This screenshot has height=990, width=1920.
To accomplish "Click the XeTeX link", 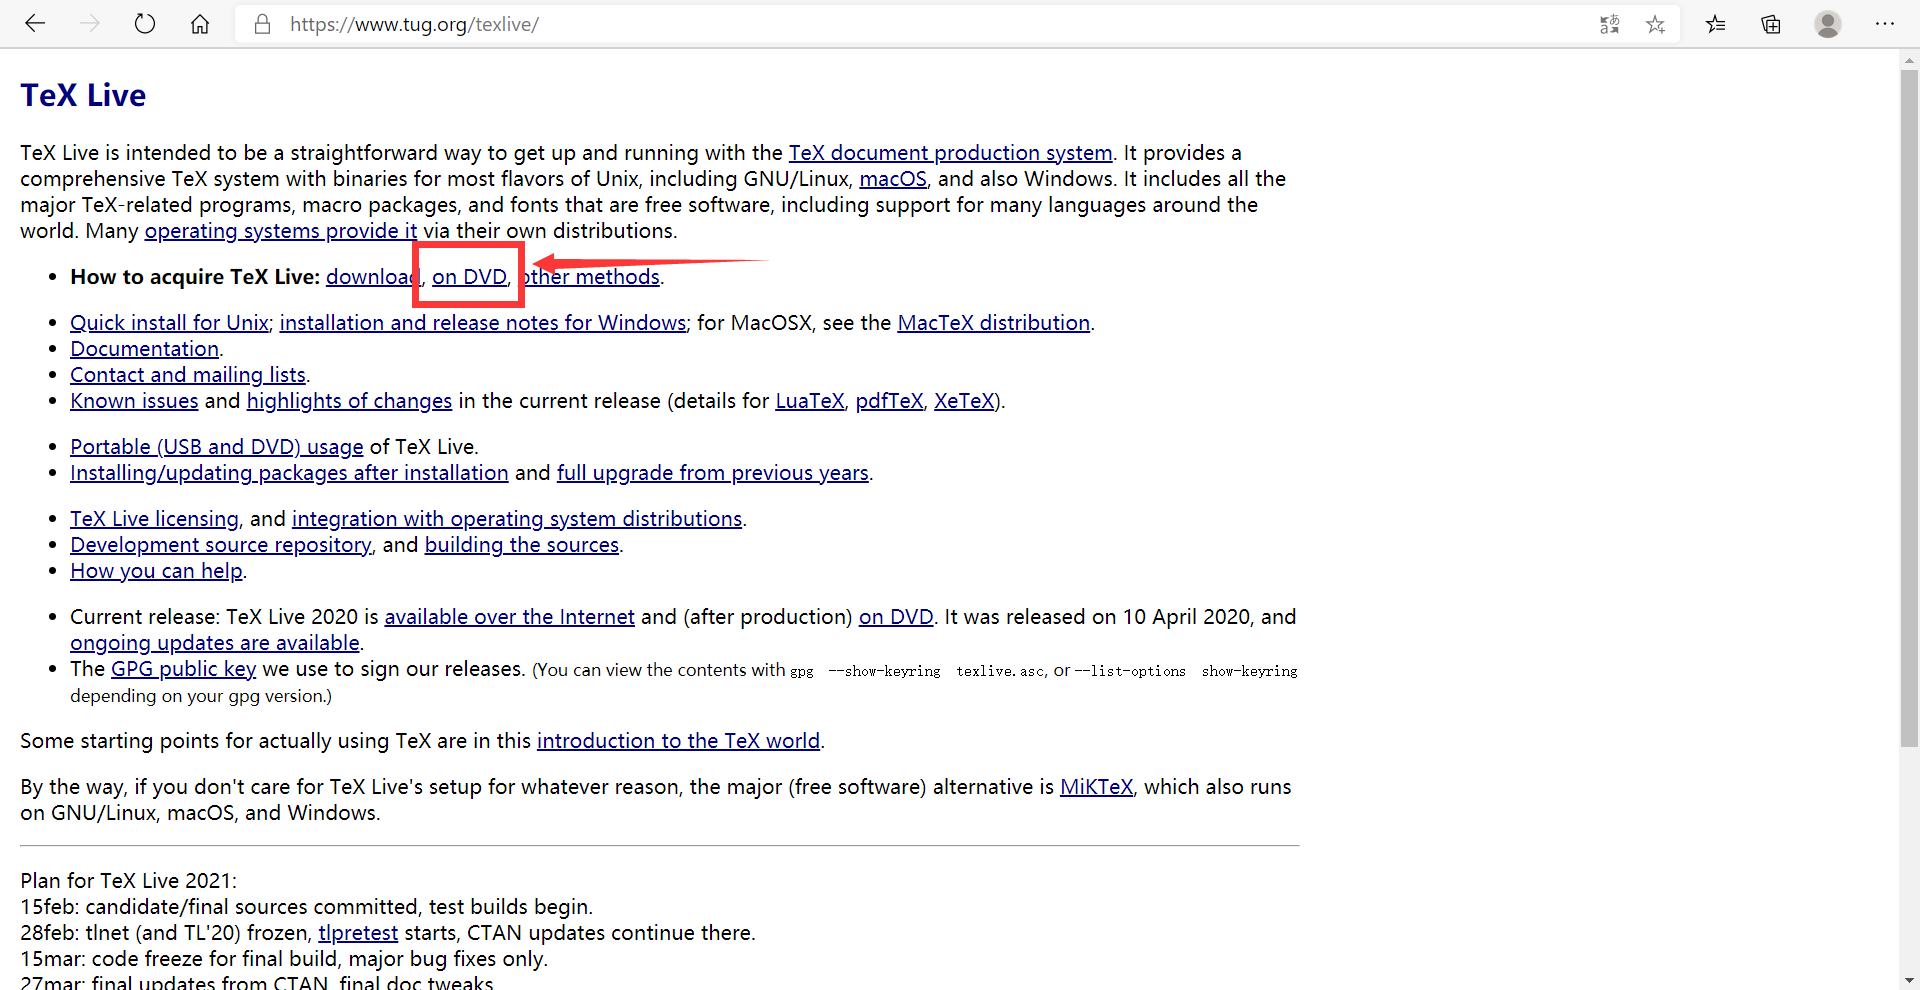I will click(x=964, y=401).
